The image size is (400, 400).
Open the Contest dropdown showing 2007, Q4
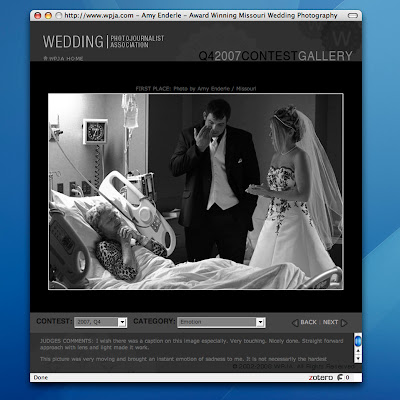(x=100, y=322)
